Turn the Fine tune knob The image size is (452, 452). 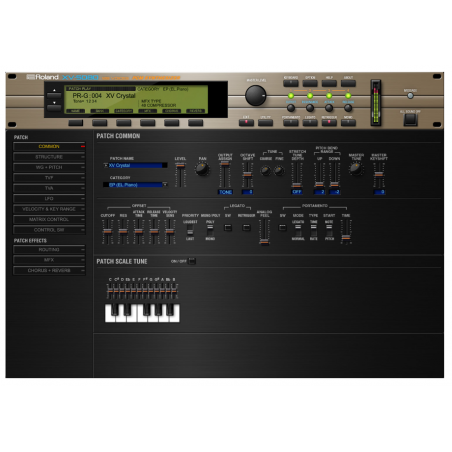(x=279, y=171)
